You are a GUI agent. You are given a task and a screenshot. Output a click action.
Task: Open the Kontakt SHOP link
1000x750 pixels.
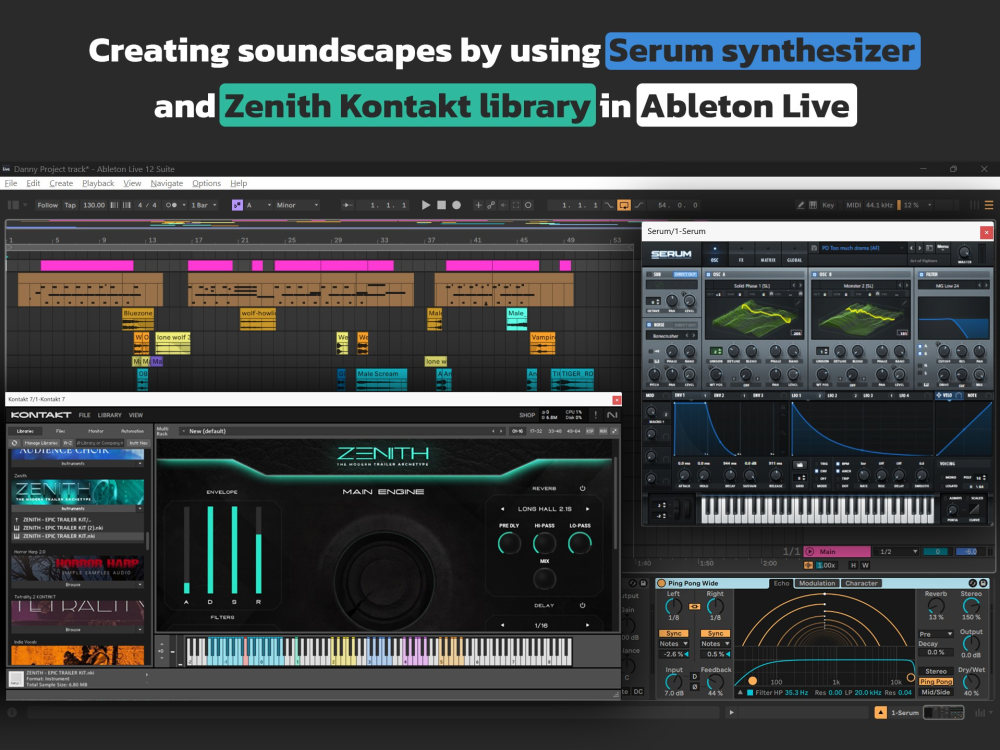(x=527, y=415)
